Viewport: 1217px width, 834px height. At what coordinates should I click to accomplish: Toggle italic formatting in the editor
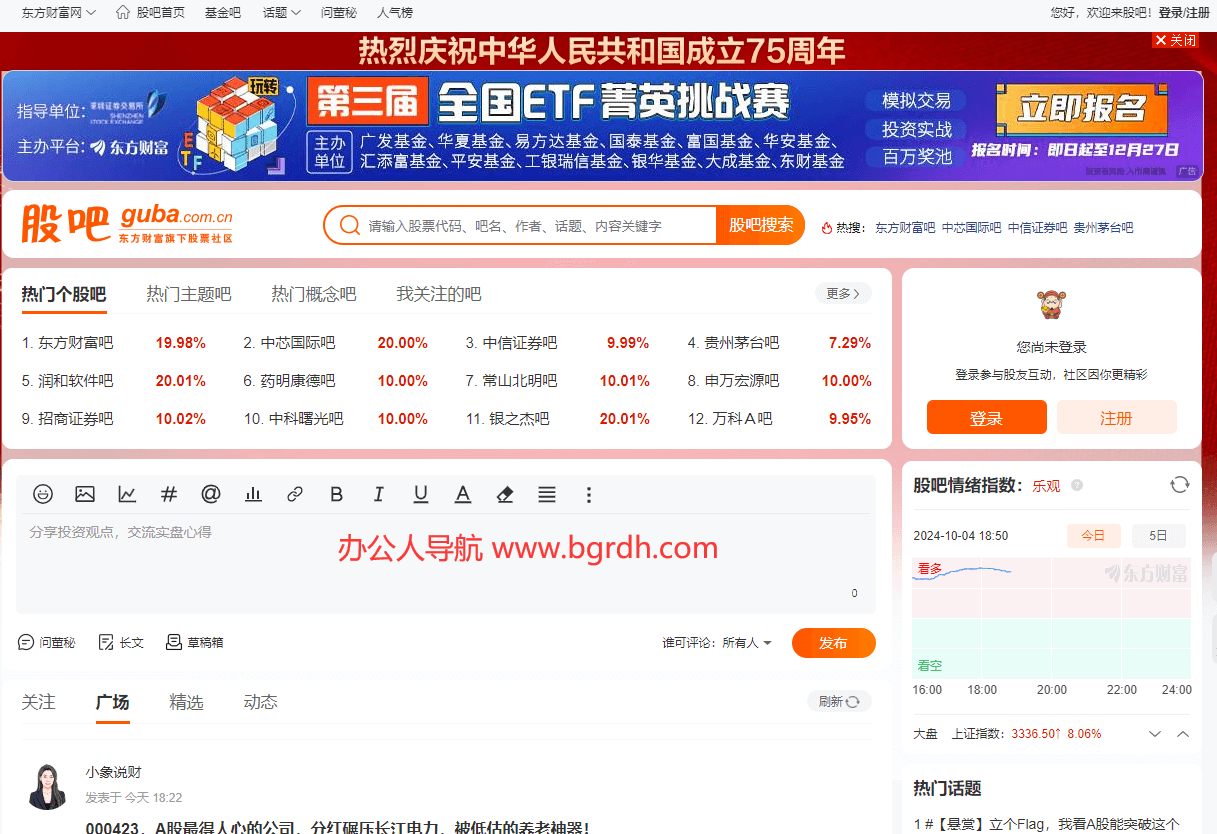click(379, 494)
